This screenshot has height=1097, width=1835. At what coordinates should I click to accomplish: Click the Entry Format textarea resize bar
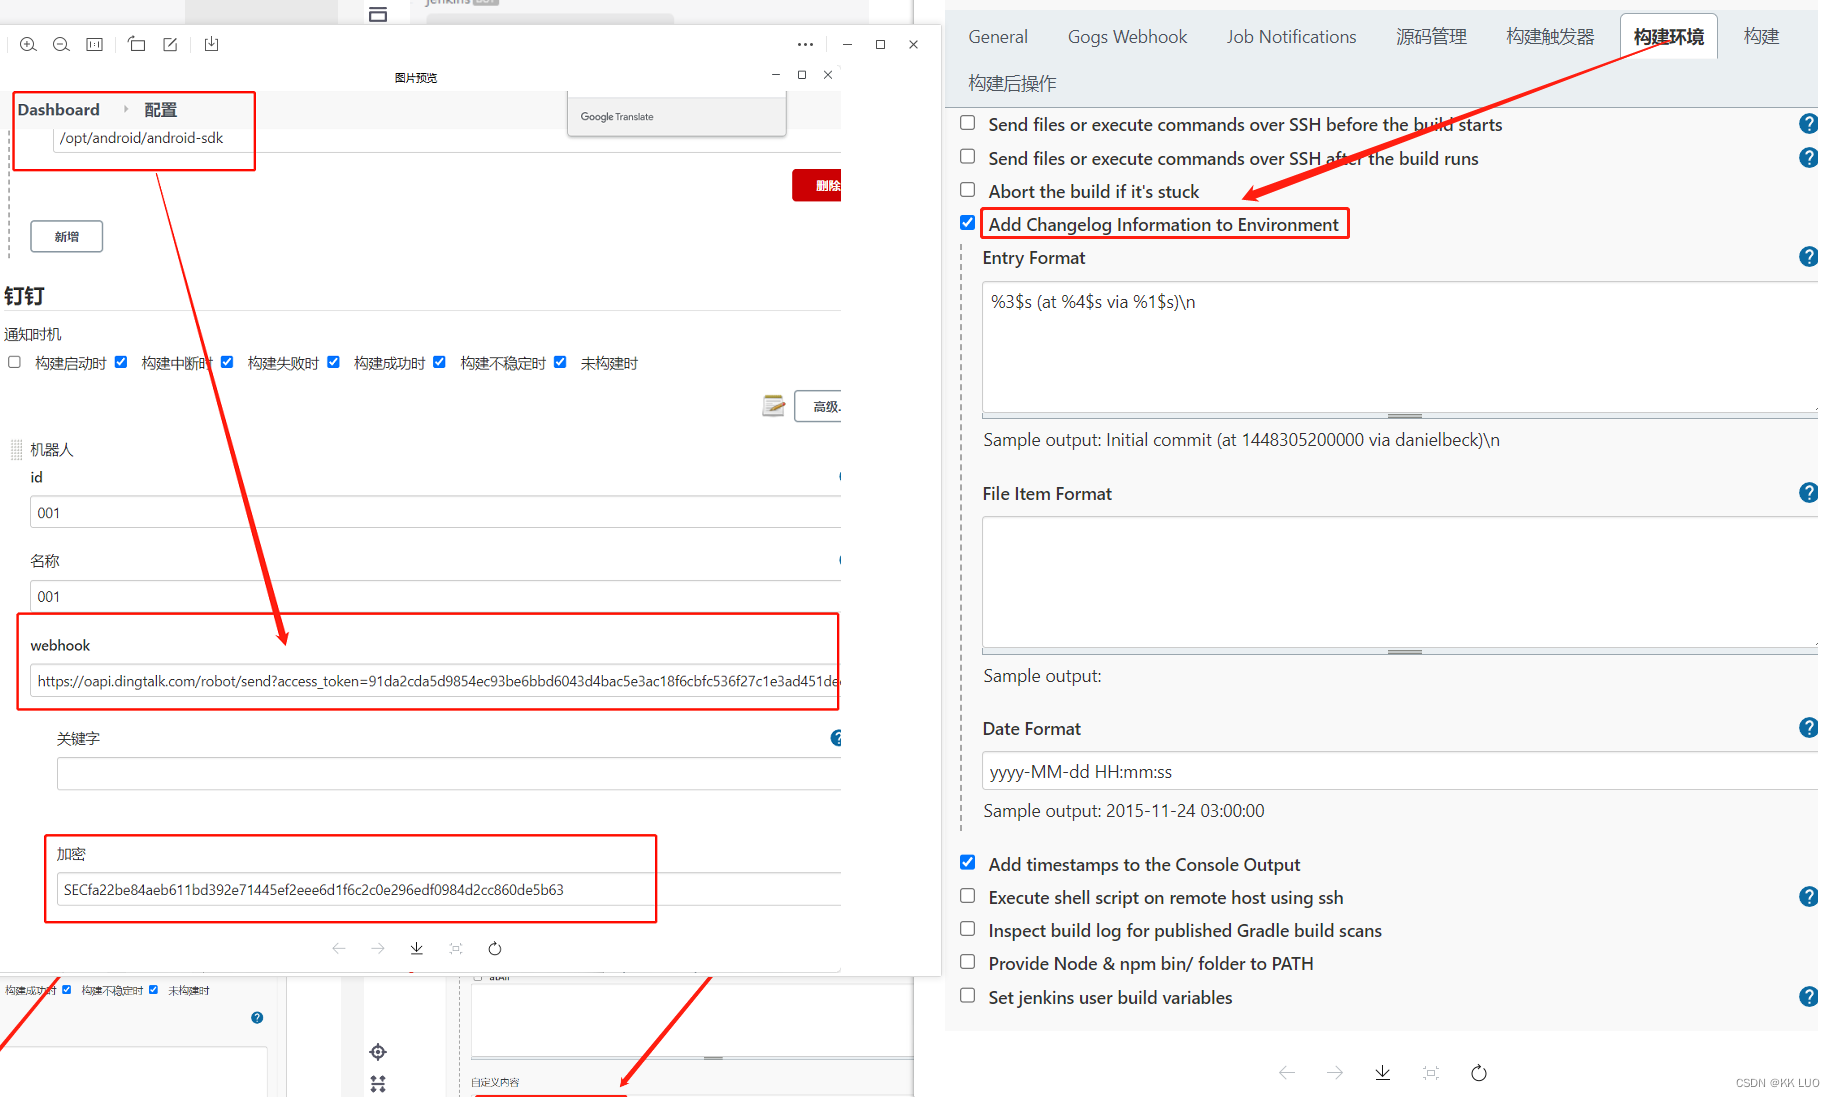pyautogui.click(x=1404, y=415)
